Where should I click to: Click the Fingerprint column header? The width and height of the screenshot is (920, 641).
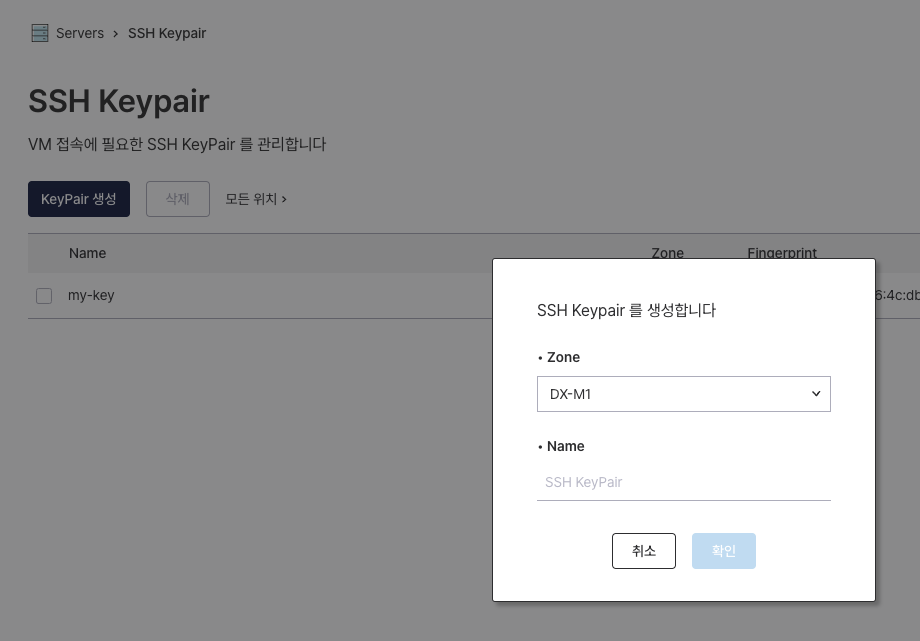pos(782,253)
